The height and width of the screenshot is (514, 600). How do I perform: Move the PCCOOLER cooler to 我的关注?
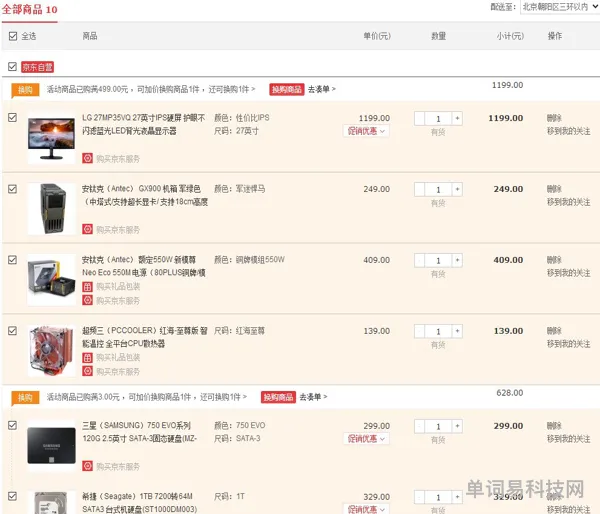pos(569,344)
